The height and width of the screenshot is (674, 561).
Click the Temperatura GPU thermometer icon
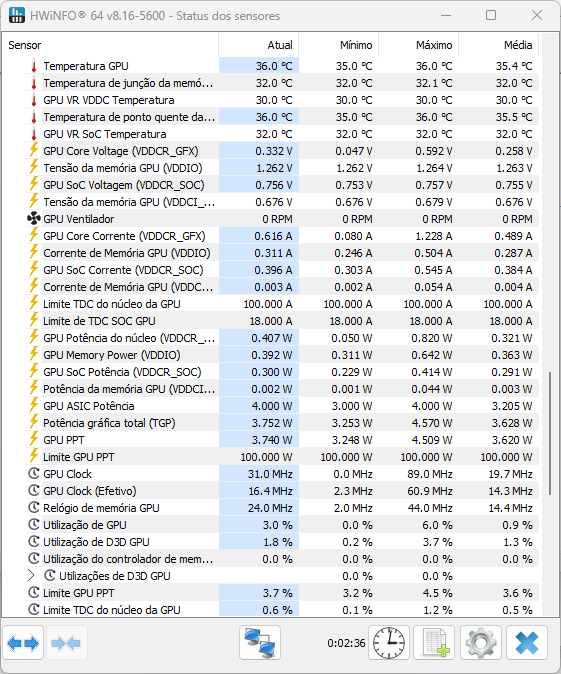pyautogui.click(x=34, y=66)
